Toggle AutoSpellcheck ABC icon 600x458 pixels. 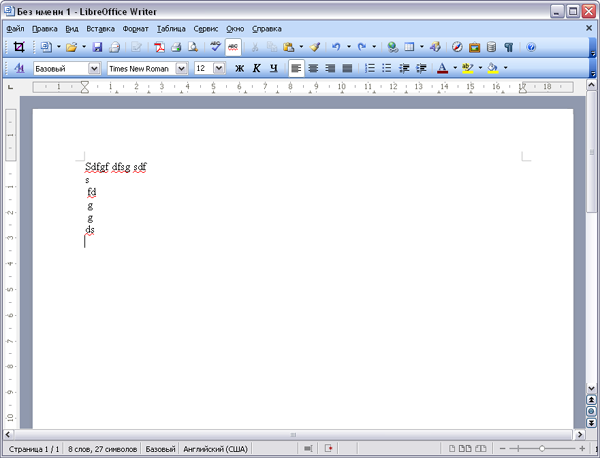[233, 47]
